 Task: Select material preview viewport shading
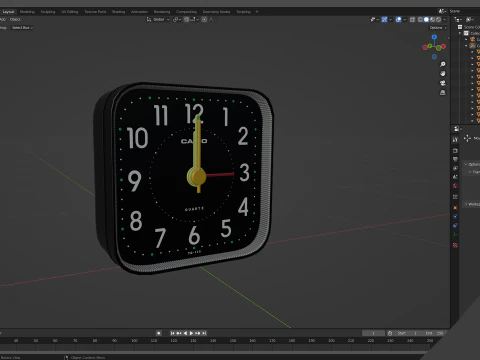(x=432, y=20)
